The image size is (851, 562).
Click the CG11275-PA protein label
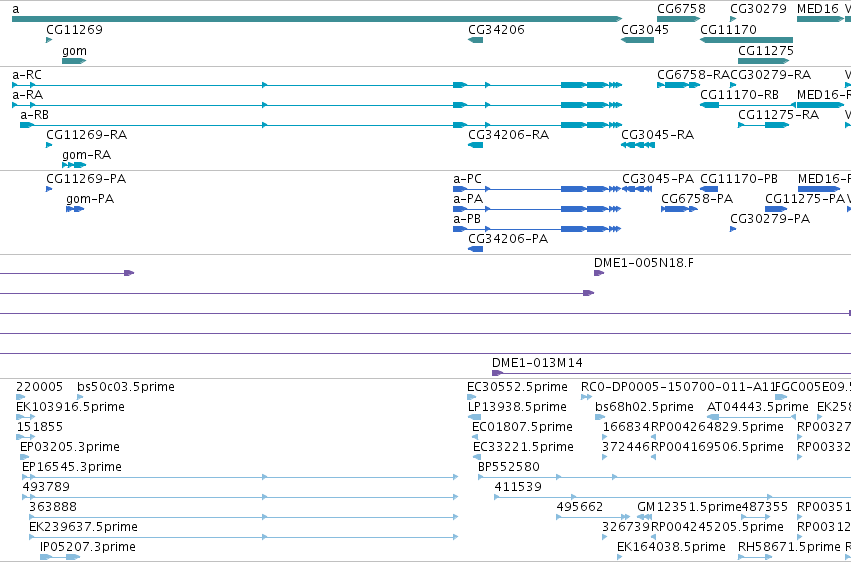click(x=805, y=199)
